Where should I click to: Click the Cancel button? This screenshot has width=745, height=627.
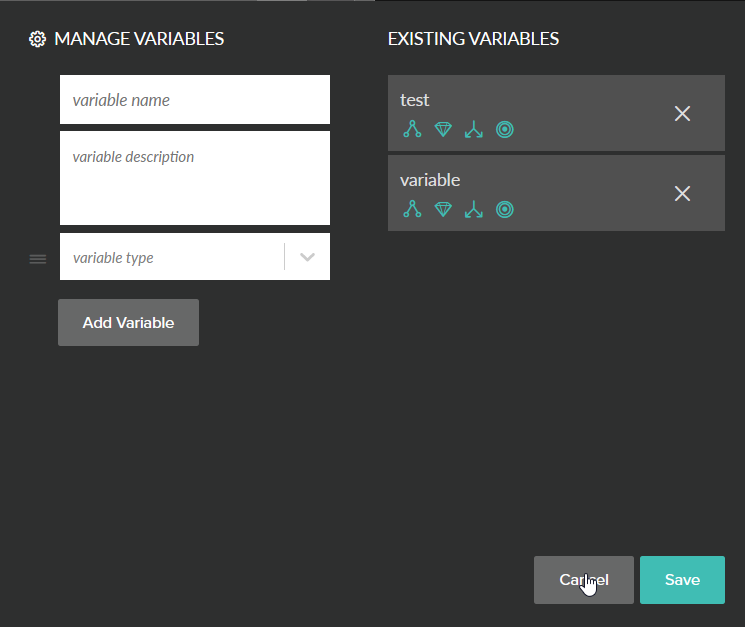click(x=583, y=580)
